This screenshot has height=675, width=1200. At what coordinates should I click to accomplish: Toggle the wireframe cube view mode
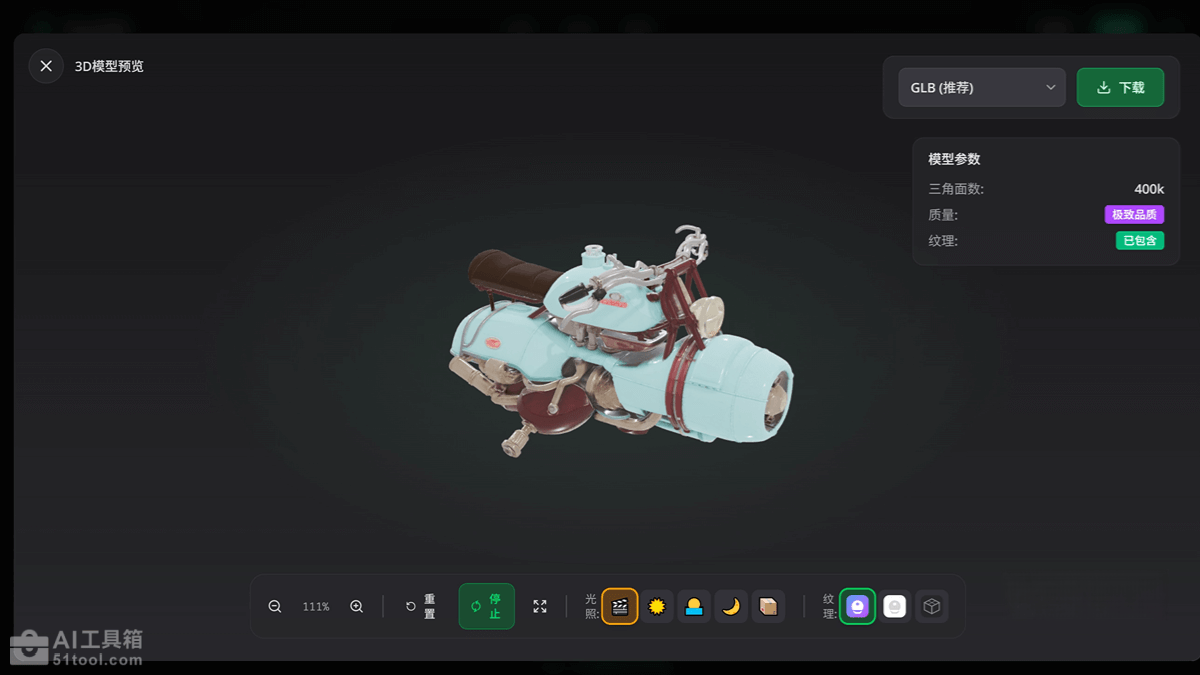(x=932, y=607)
